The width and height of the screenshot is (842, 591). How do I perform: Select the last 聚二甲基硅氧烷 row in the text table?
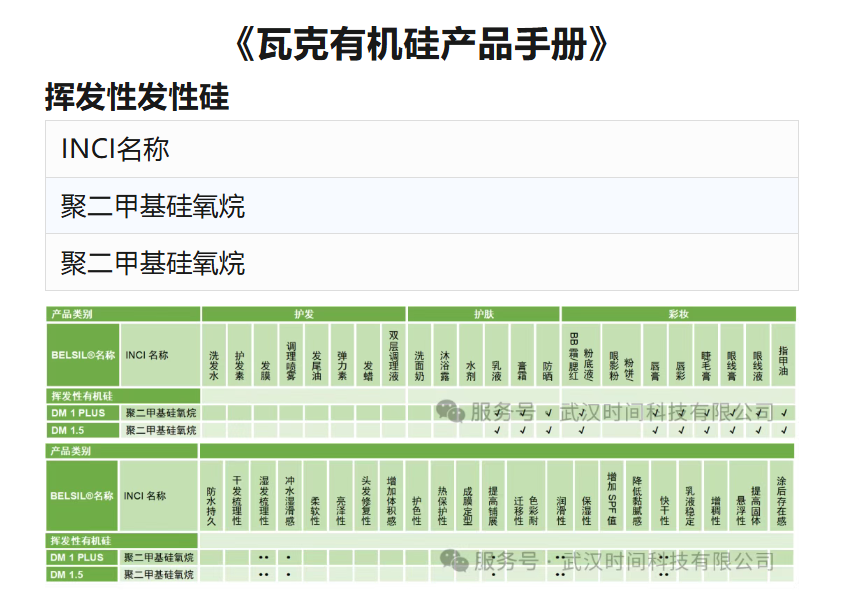click(421, 263)
